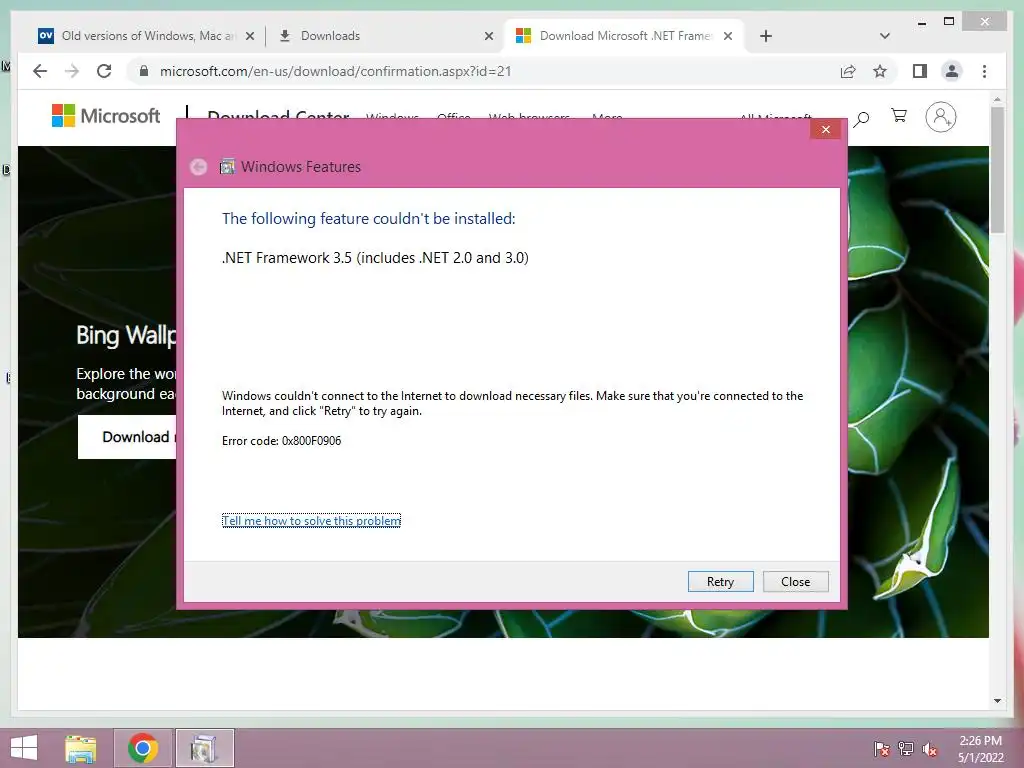Click the back arrow in Windows Features dialog
Screen dimensions: 1024x768
199,167
